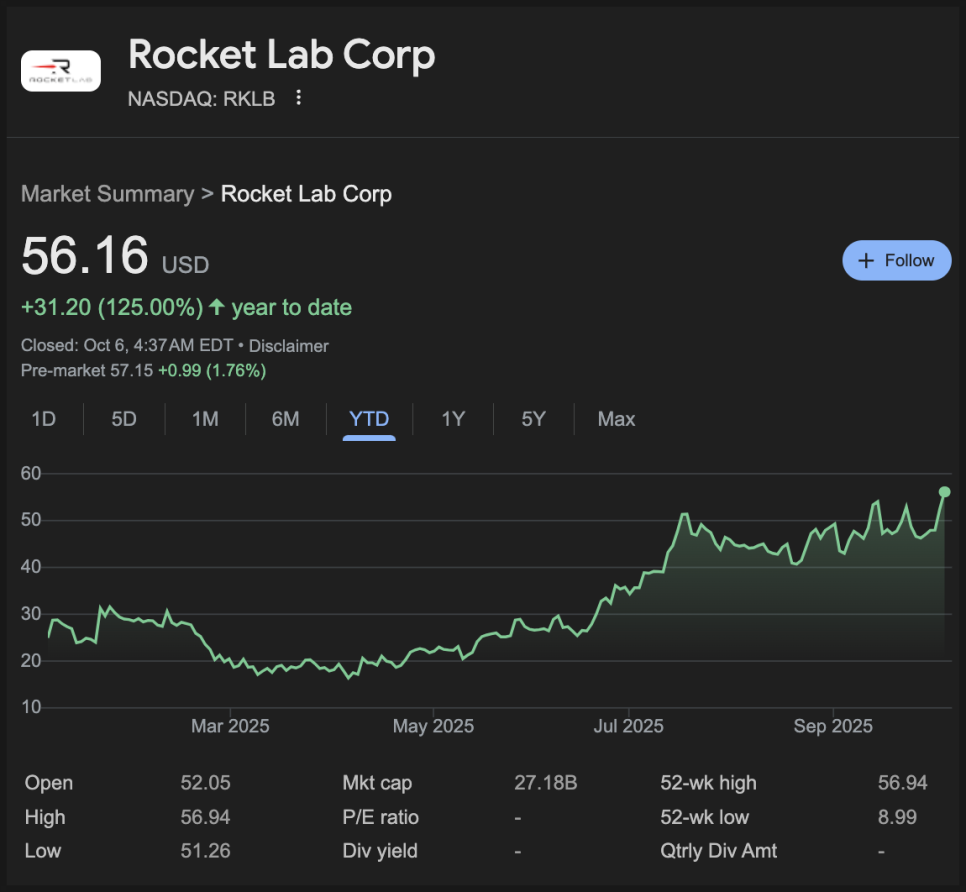Show the 1Y price chart
Viewport: 966px width, 892px height.
click(x=453, y=419)
